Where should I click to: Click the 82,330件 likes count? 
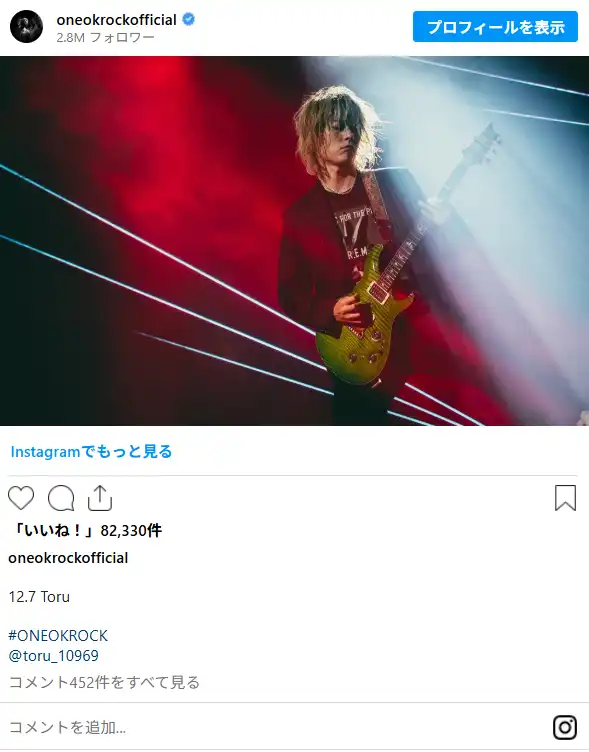pos(131,530)
